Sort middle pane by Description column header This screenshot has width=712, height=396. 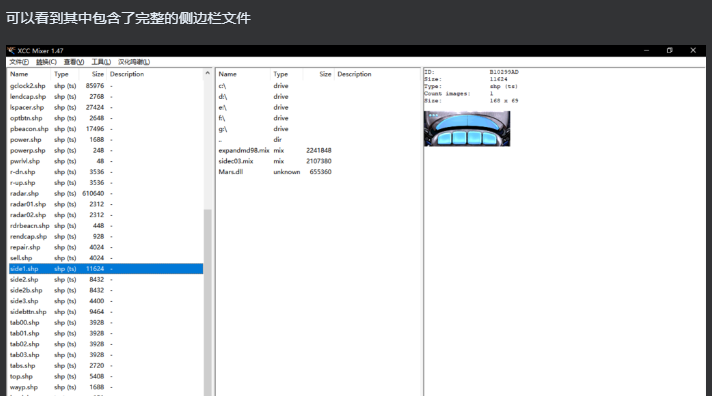coord(377,74)
